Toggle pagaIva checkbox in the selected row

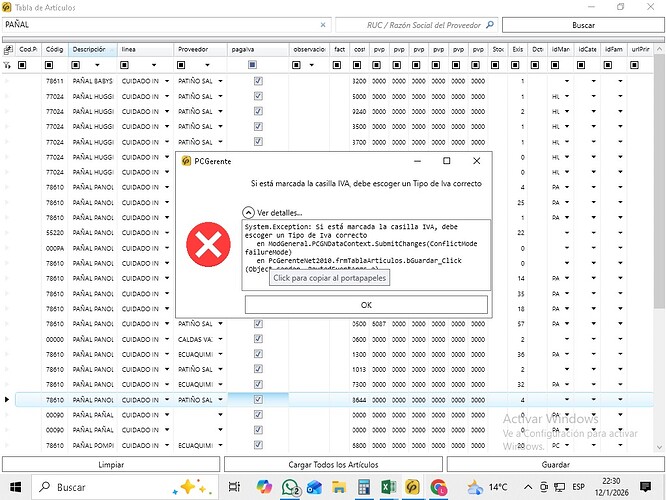(x=258, y=400)
